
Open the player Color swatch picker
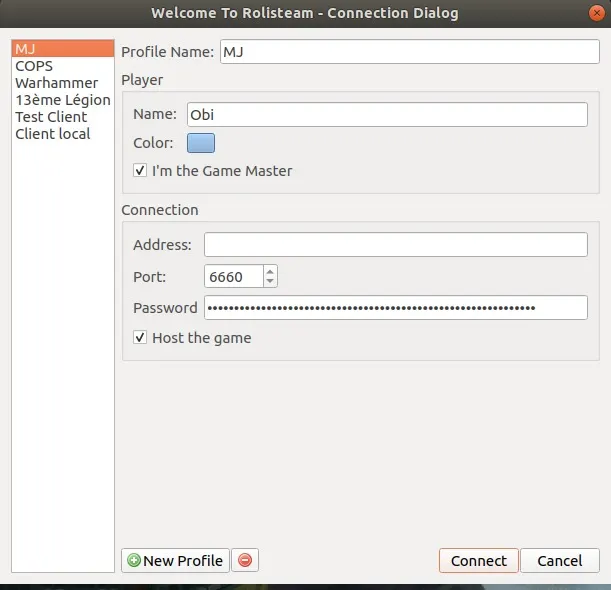pyautogui.click(x=201, y=143)
